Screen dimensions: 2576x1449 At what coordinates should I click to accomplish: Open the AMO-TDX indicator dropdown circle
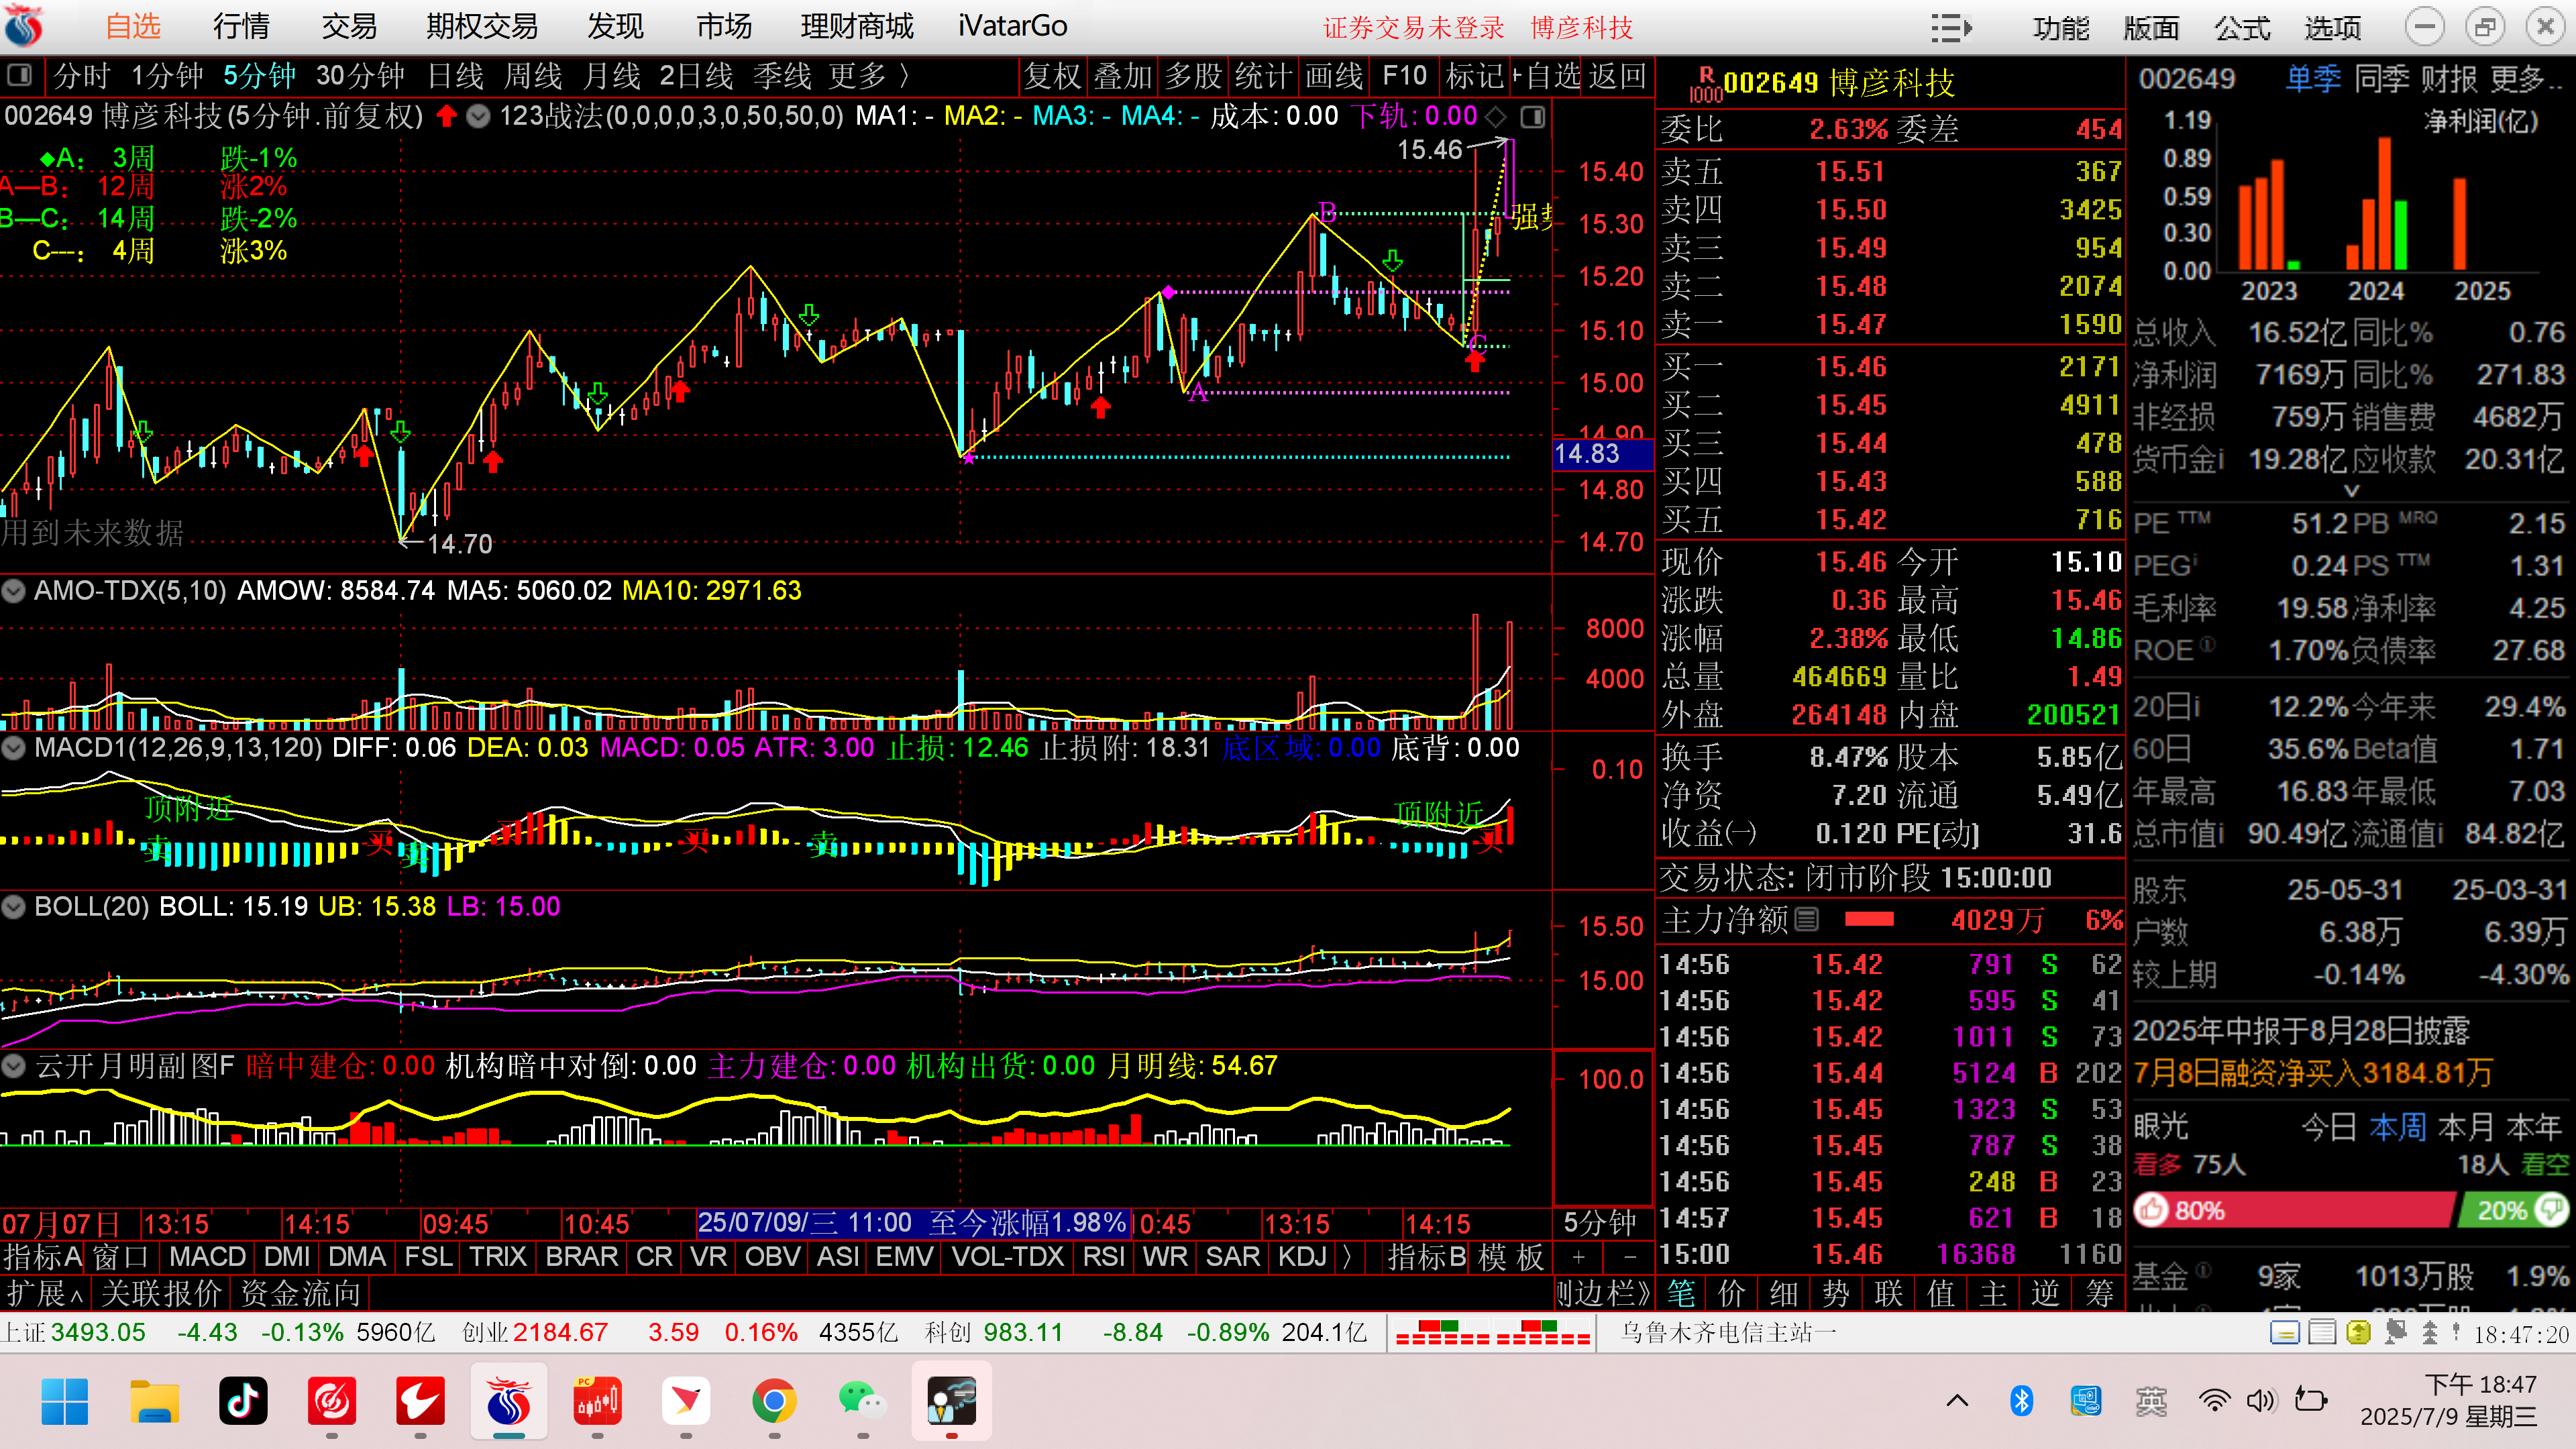(x=14, y=591)
